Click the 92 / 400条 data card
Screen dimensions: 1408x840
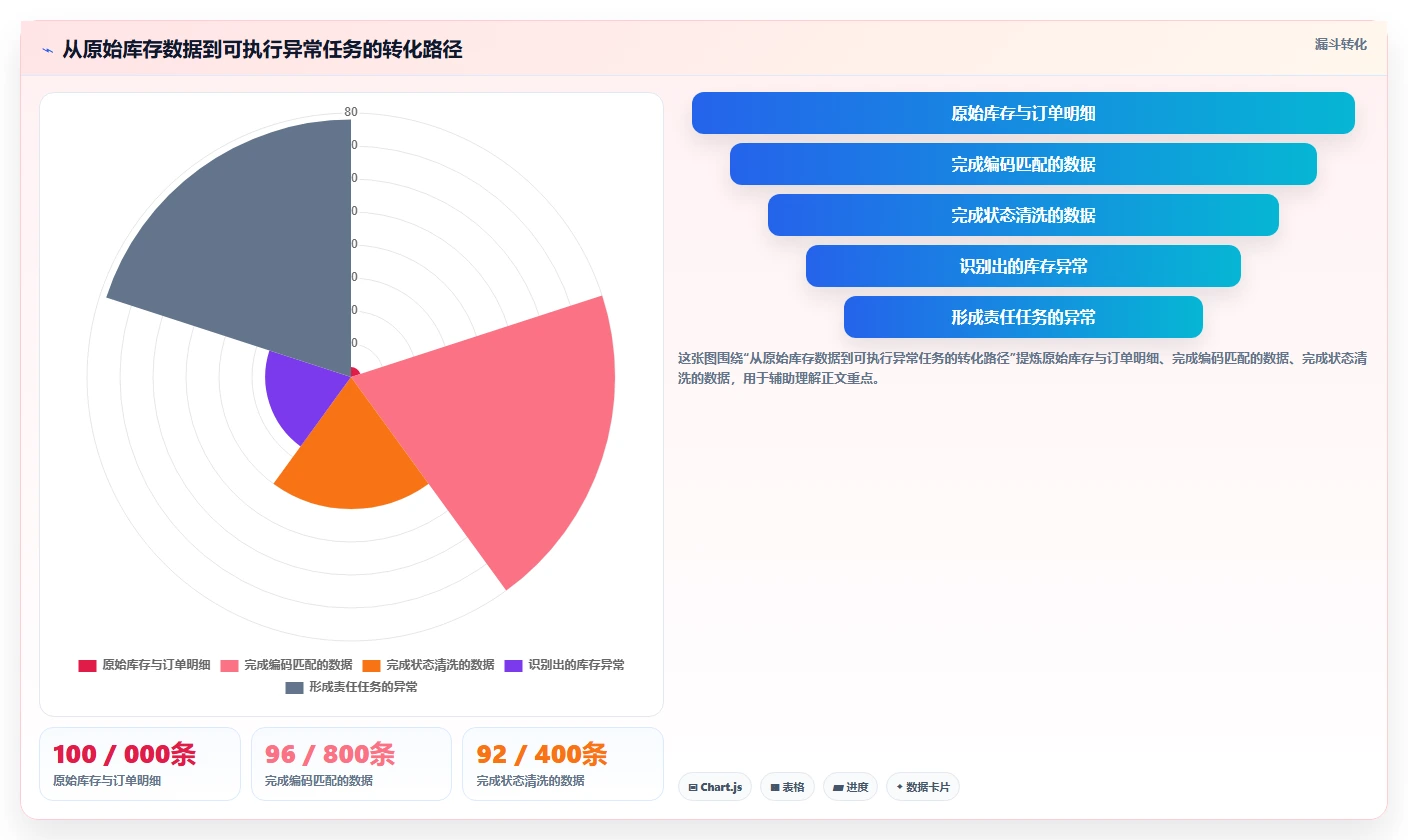[x=563, y=764]
